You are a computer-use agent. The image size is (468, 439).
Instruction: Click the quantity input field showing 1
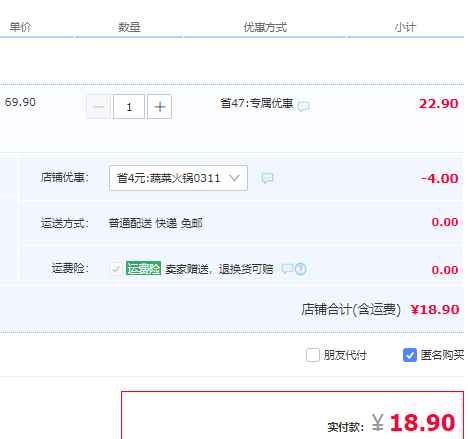pyautogui.click(x=129, y=107)
